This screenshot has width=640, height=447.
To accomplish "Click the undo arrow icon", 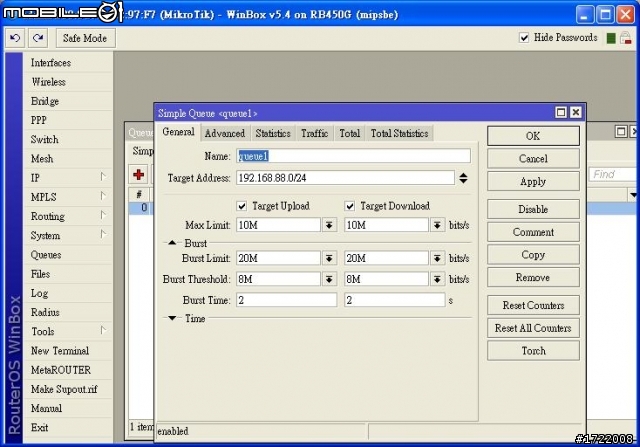I will pos(15,38).
